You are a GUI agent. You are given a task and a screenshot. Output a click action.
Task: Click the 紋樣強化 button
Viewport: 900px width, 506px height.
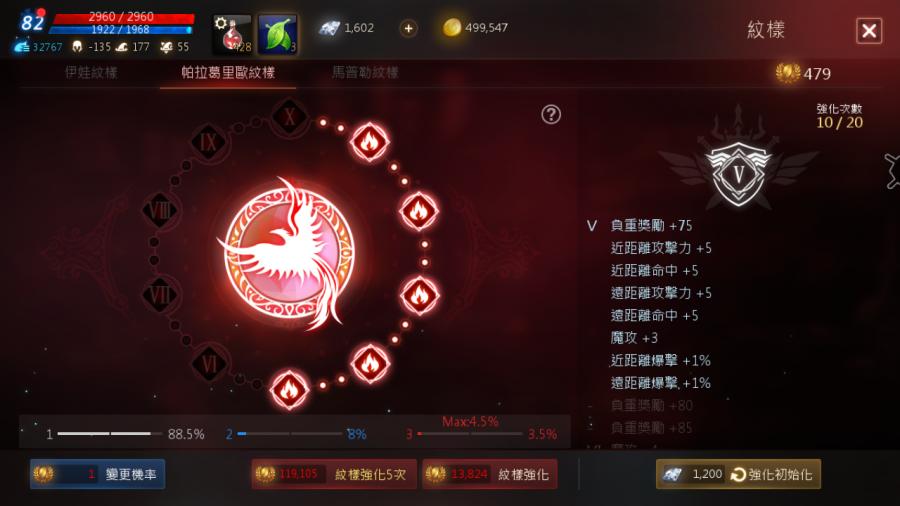coord(490,474)
